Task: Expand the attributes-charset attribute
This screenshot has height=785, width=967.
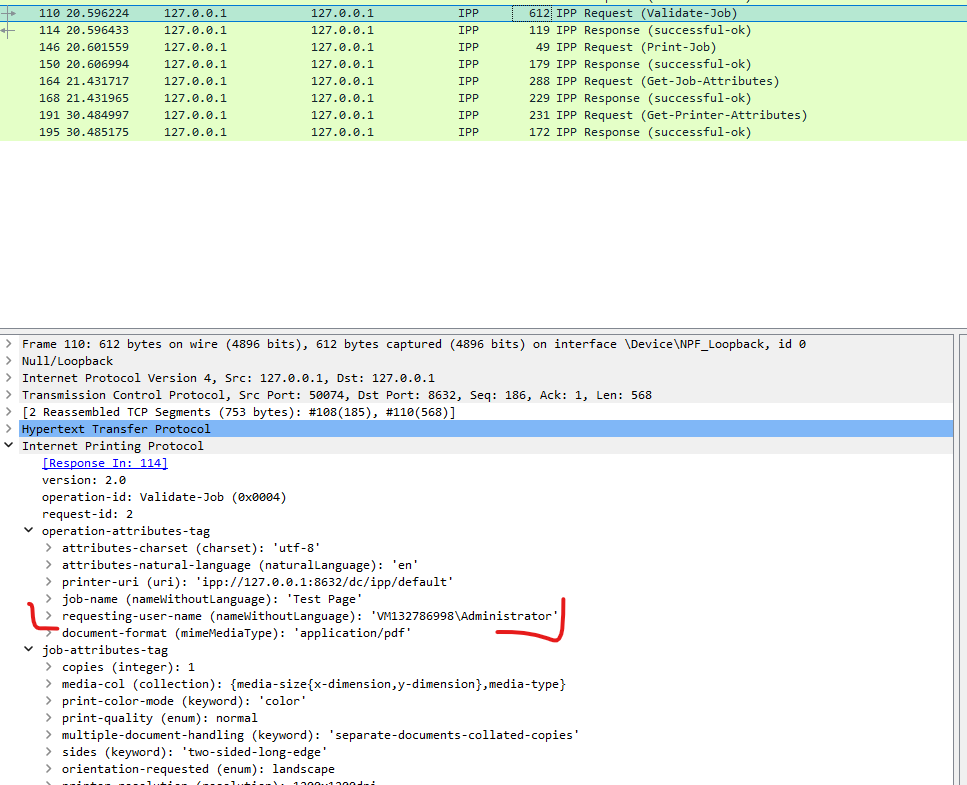Action: [47, 547]
